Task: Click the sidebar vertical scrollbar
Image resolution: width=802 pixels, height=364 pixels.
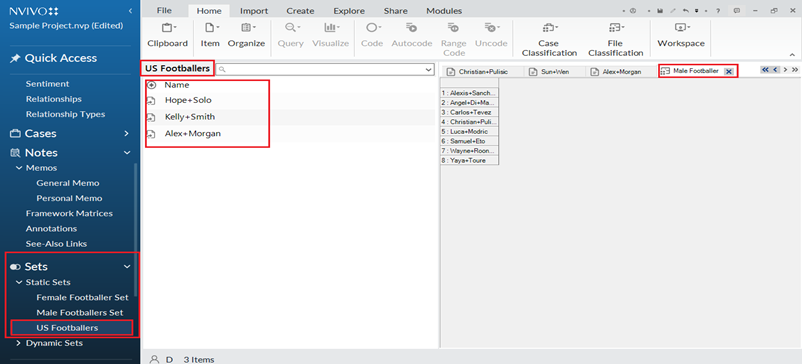Action: pos(136,230)
